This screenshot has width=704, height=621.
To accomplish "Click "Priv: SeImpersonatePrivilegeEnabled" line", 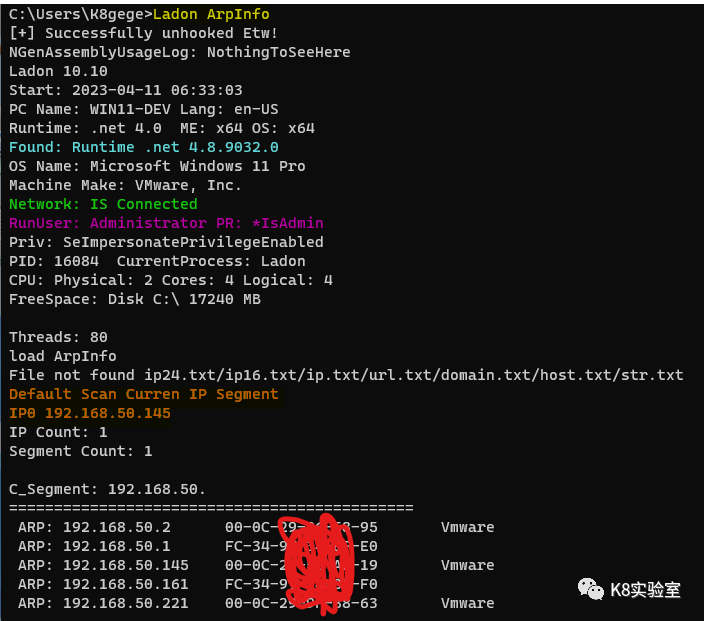I will 166,242.
